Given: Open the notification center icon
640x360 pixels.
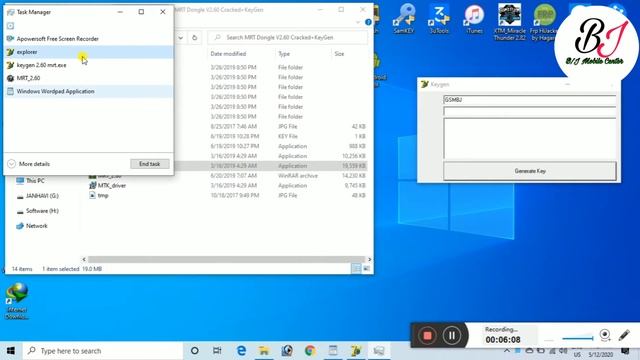Looking at the screenshot, I should click(625, 351).
